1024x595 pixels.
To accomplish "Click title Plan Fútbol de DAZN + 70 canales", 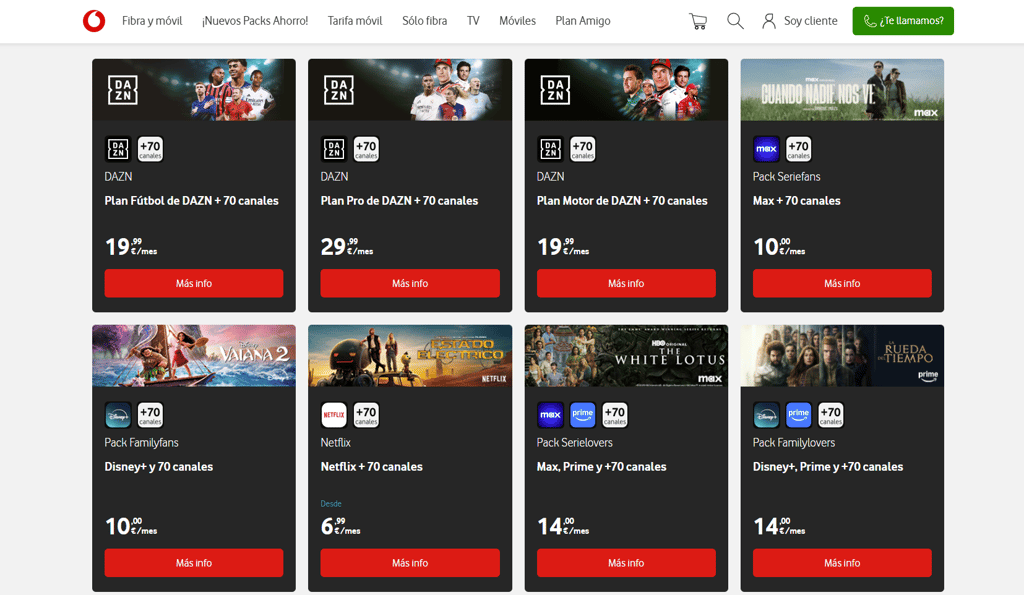I will 191,201.
